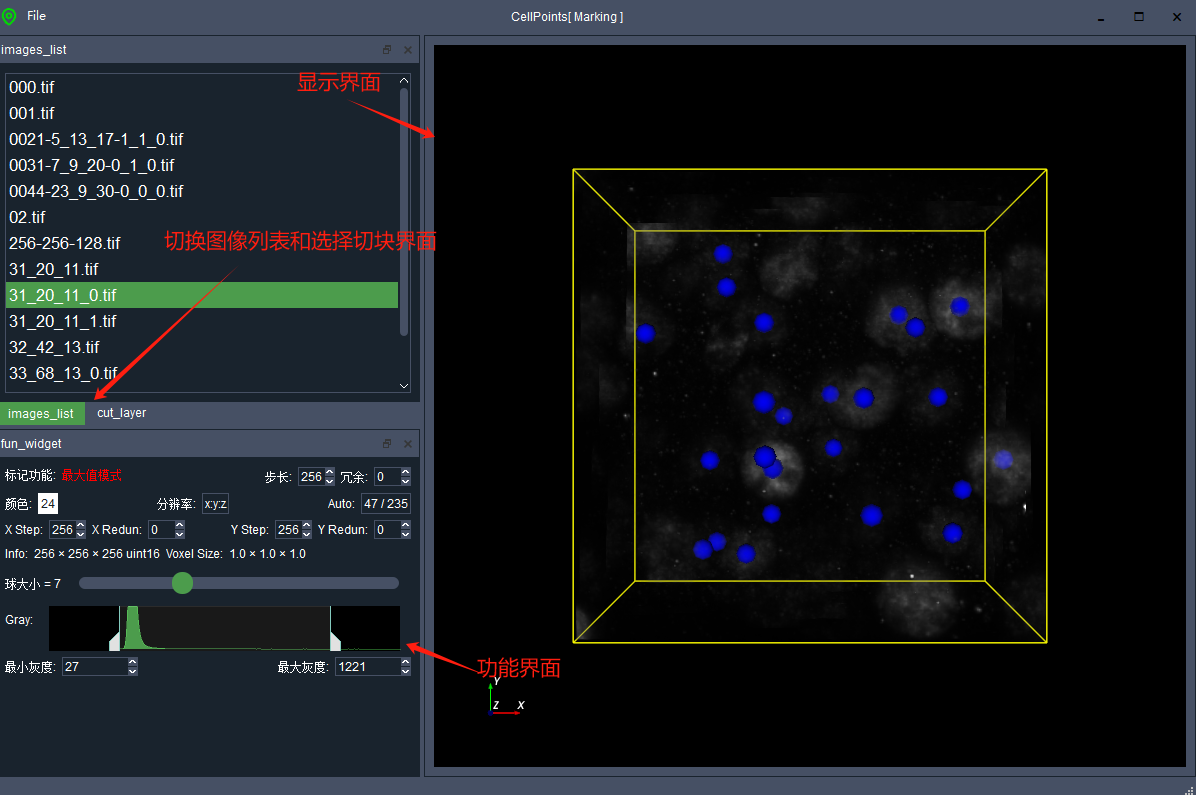Image resolution: width=1196 pixels, height=795 pixels.
Task: Click the ball size slider handle
Action: click(x=182, y=583)
